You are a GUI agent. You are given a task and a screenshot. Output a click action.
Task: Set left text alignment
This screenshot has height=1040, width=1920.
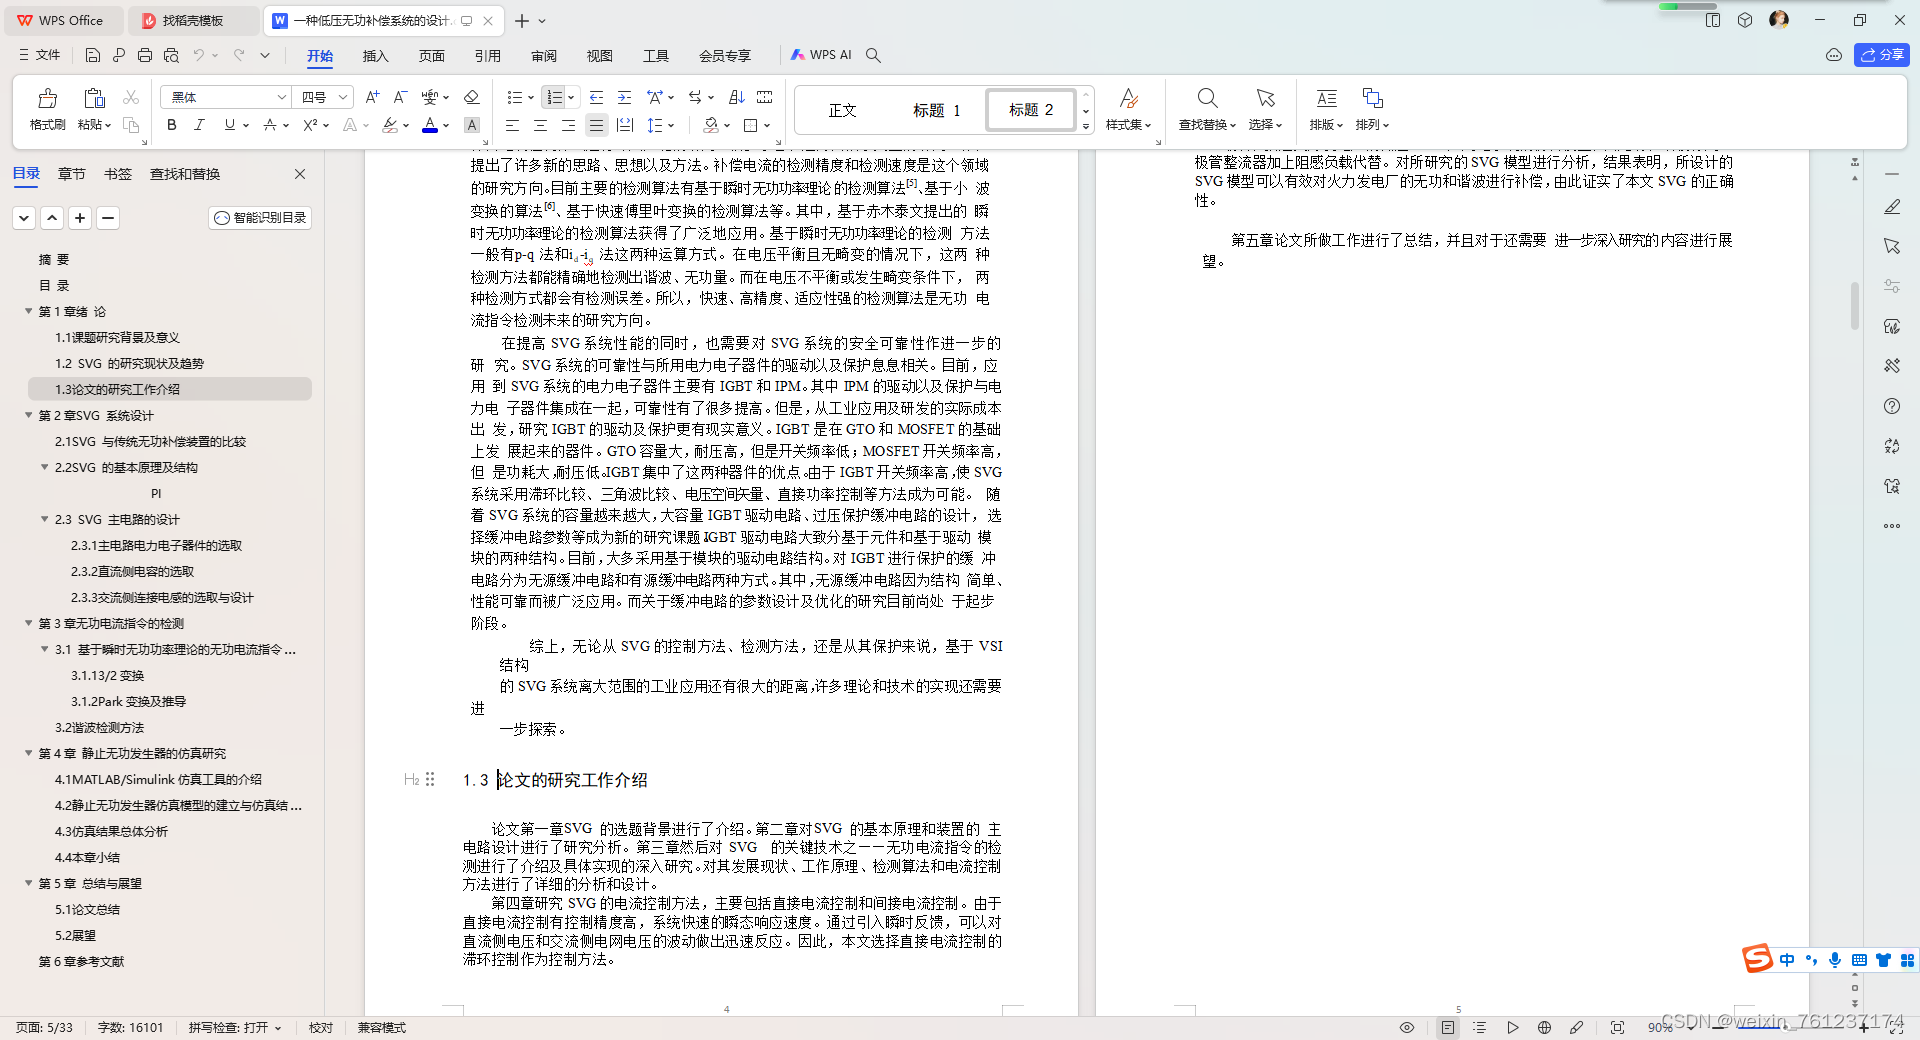point(512,125)
